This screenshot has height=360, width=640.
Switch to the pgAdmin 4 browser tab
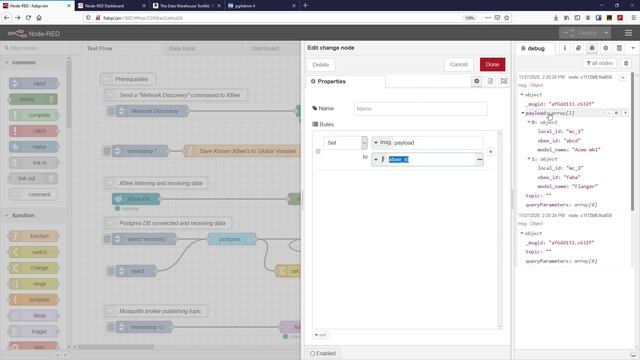pyautogui.click(x=262, y=6)
